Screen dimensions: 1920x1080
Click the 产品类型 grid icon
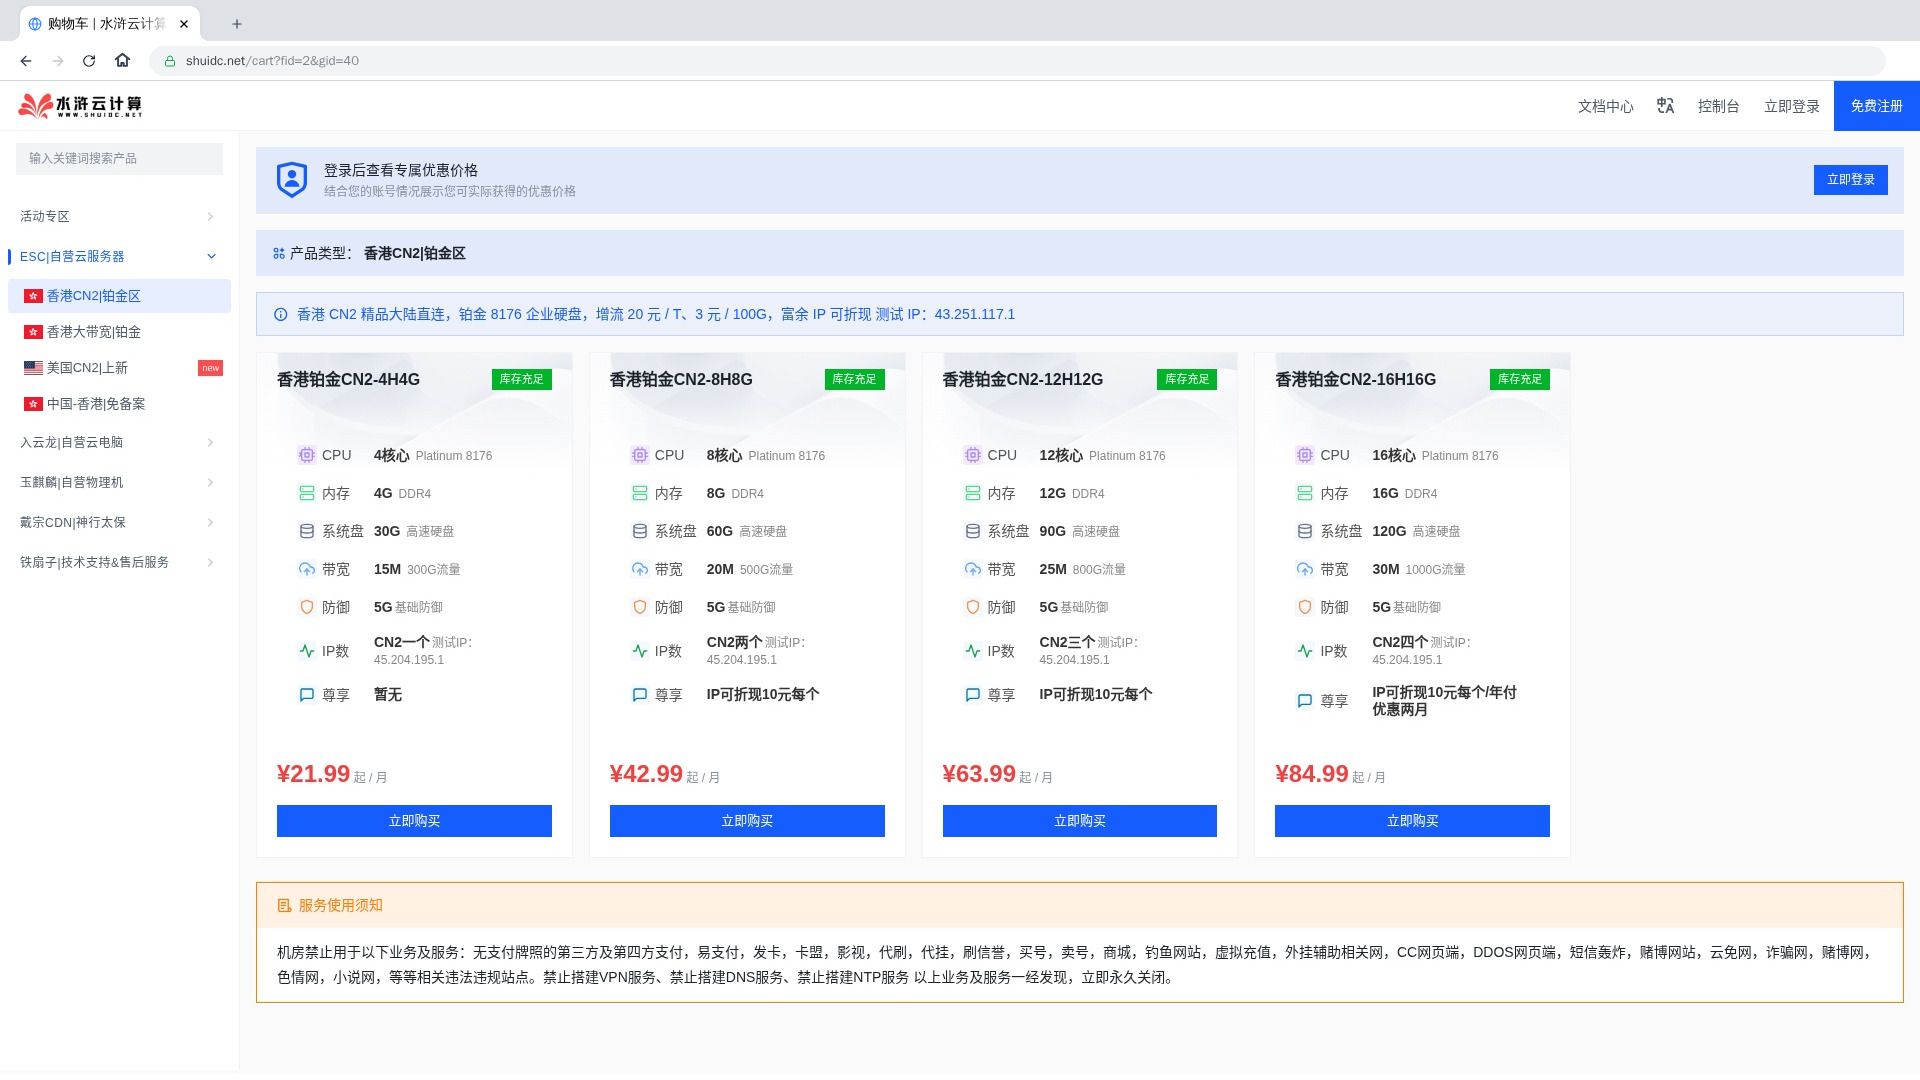[279, 254]
